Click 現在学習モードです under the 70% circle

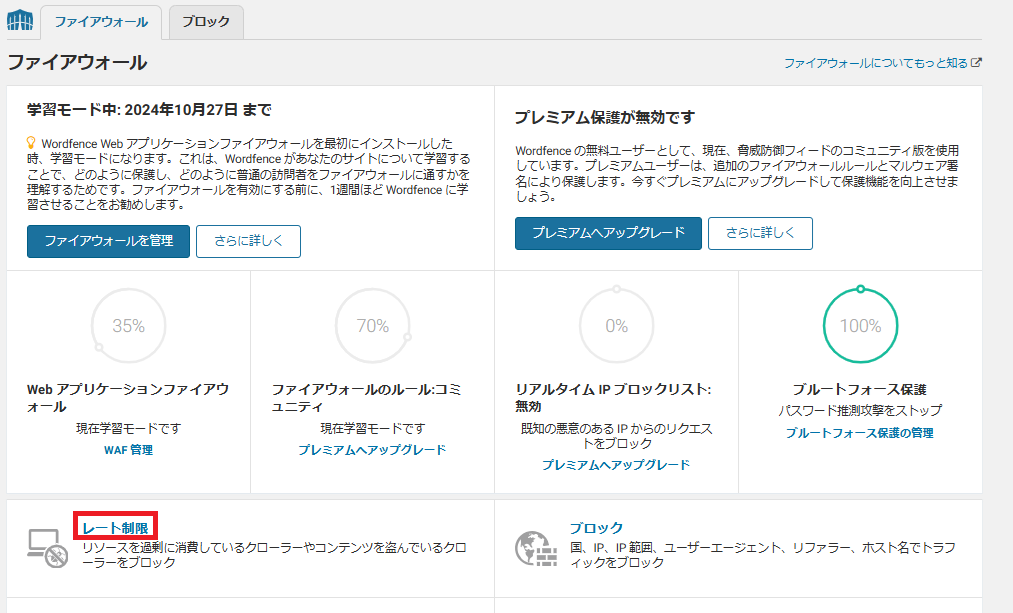(373, 429)
